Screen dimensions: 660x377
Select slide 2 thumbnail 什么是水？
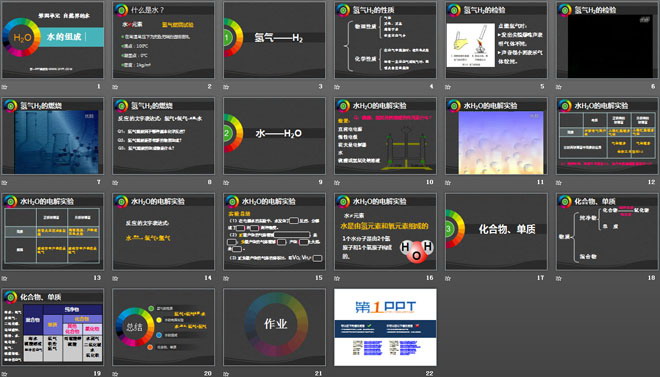163,40
